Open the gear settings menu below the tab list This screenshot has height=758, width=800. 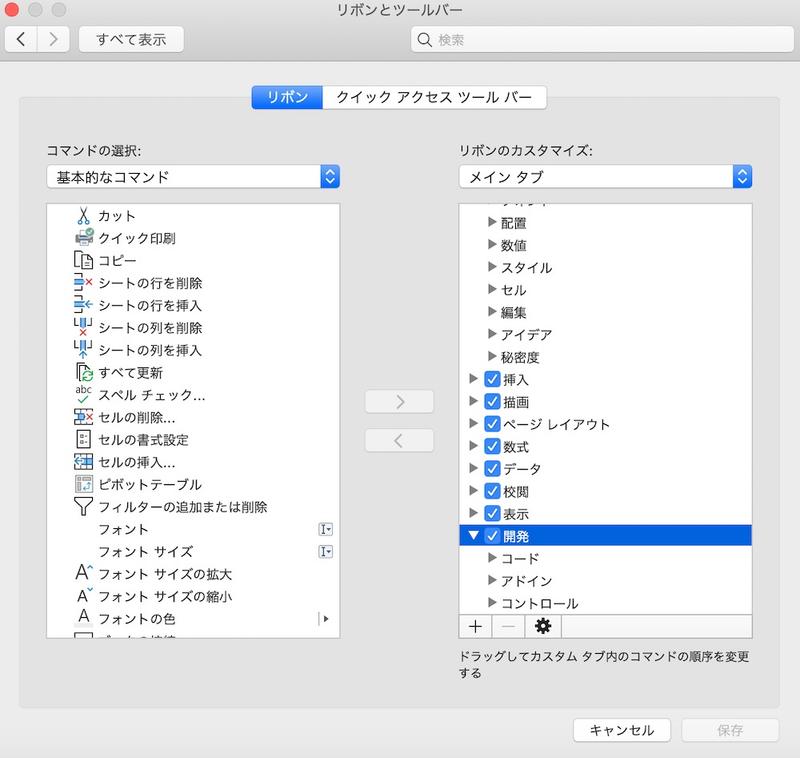543,626
